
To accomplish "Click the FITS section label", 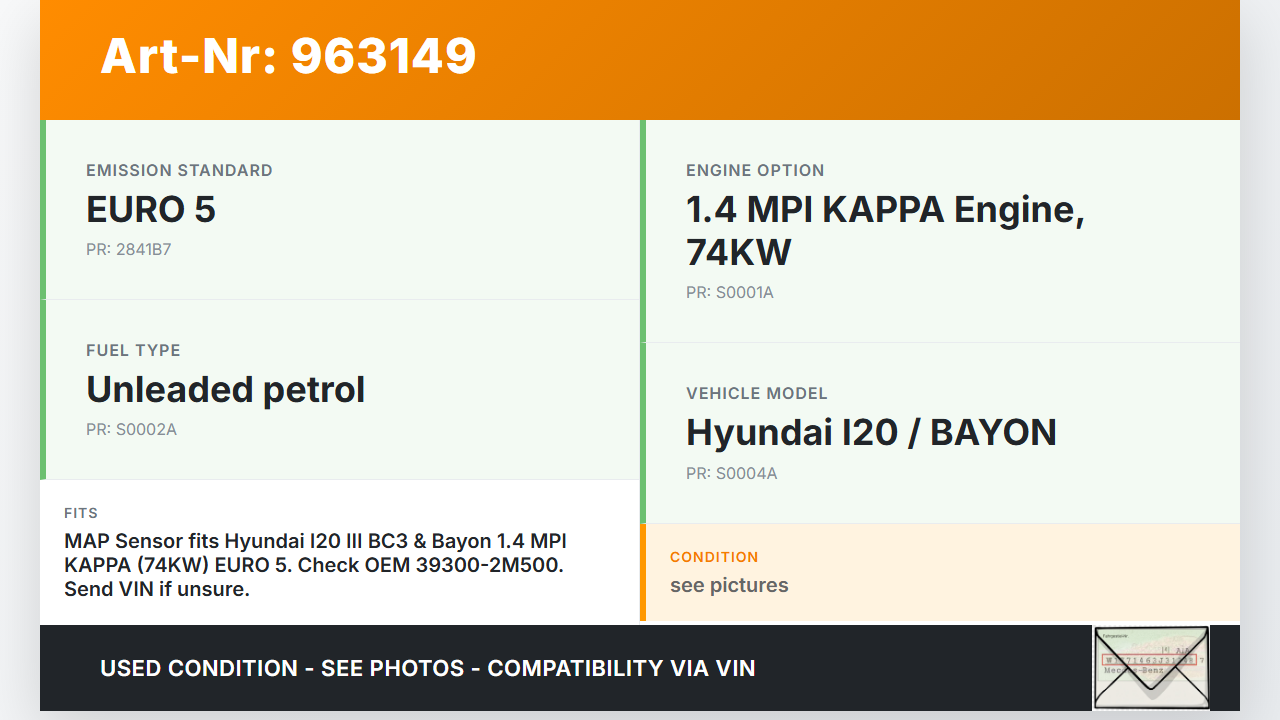I will coord(81,513).
